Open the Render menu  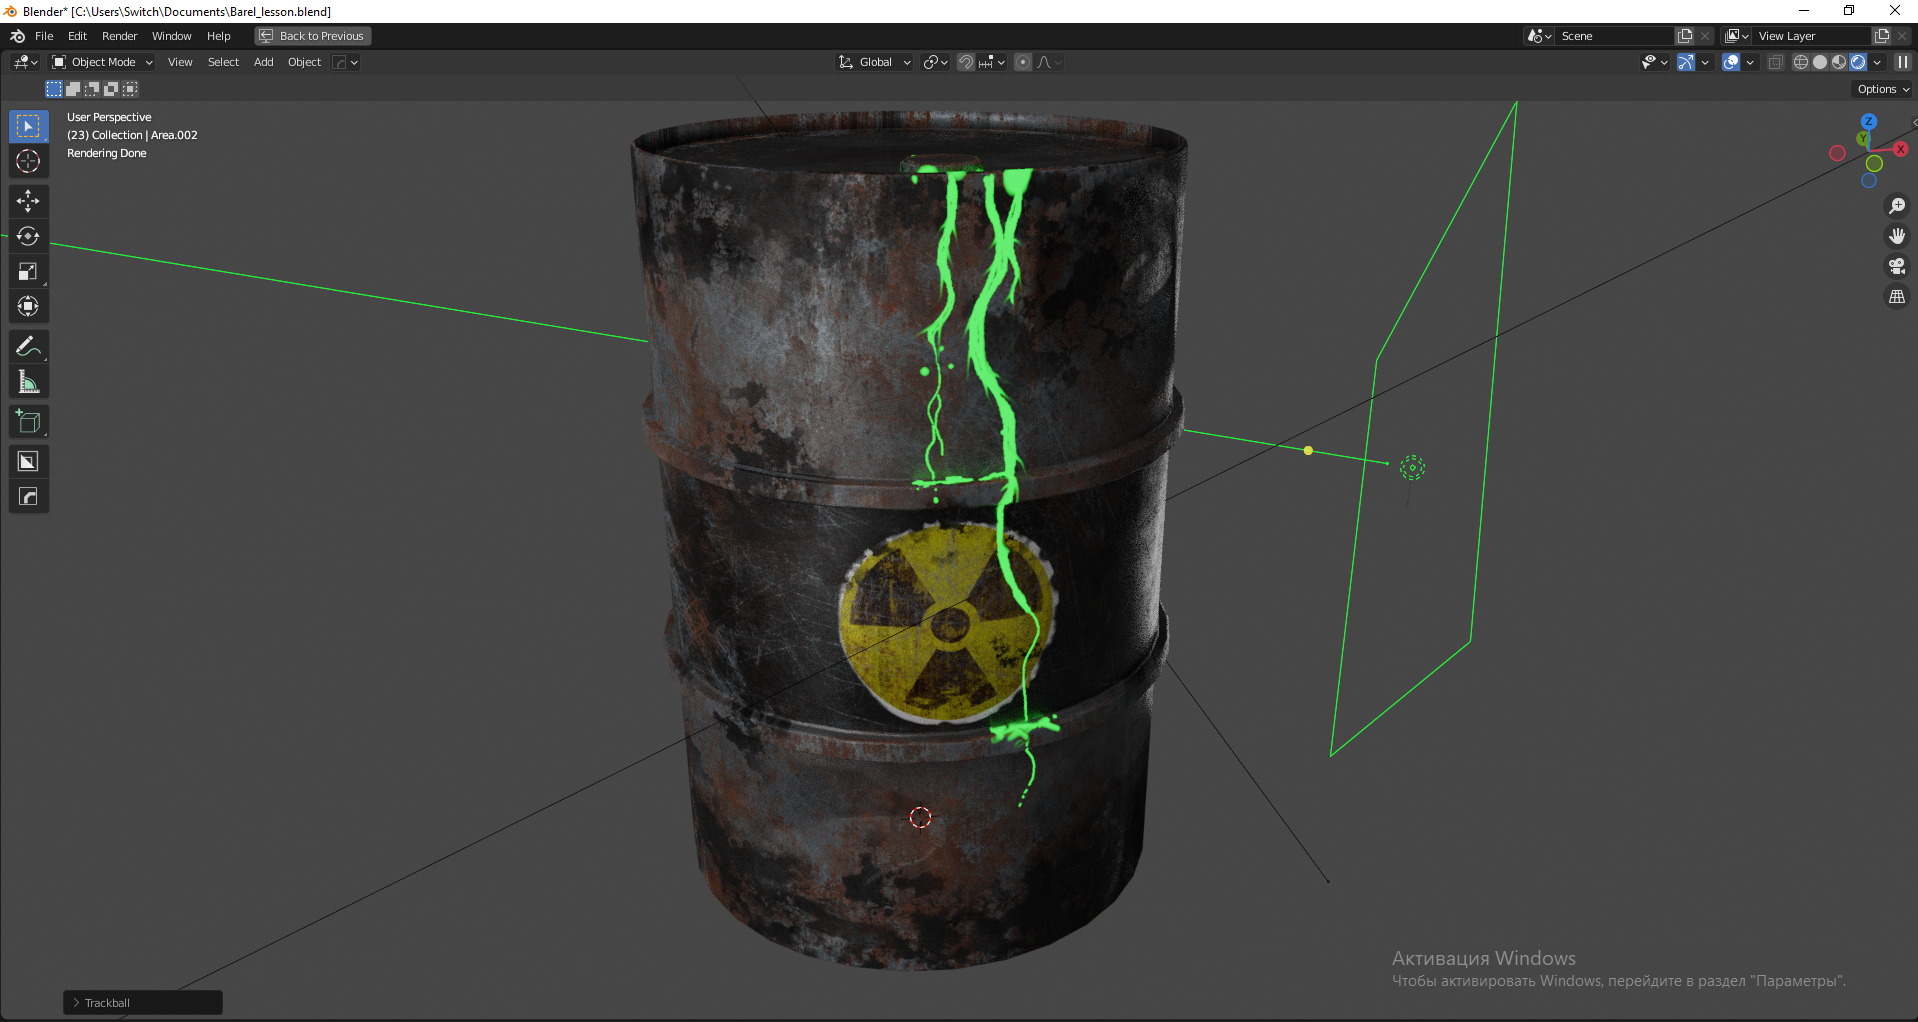point(119,36)
